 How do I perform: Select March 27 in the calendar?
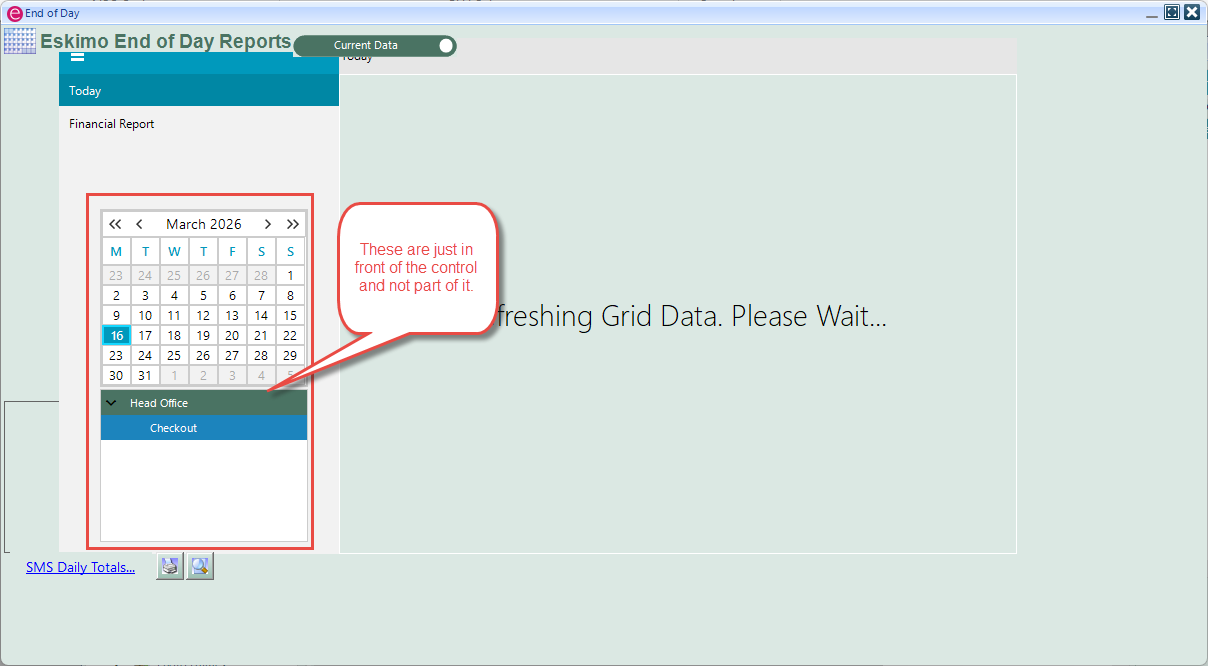232,355
